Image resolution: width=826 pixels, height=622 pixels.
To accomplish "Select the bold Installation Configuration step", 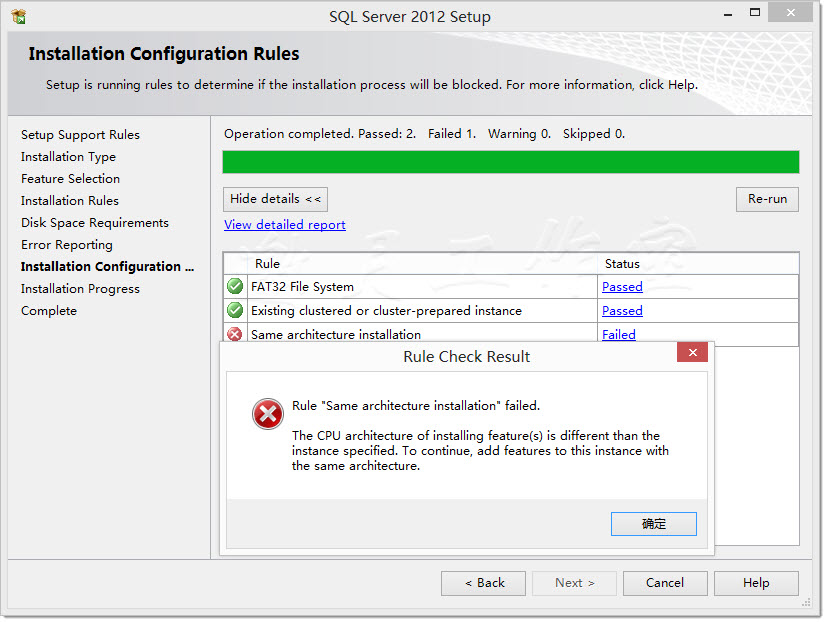I will [107, 266].
